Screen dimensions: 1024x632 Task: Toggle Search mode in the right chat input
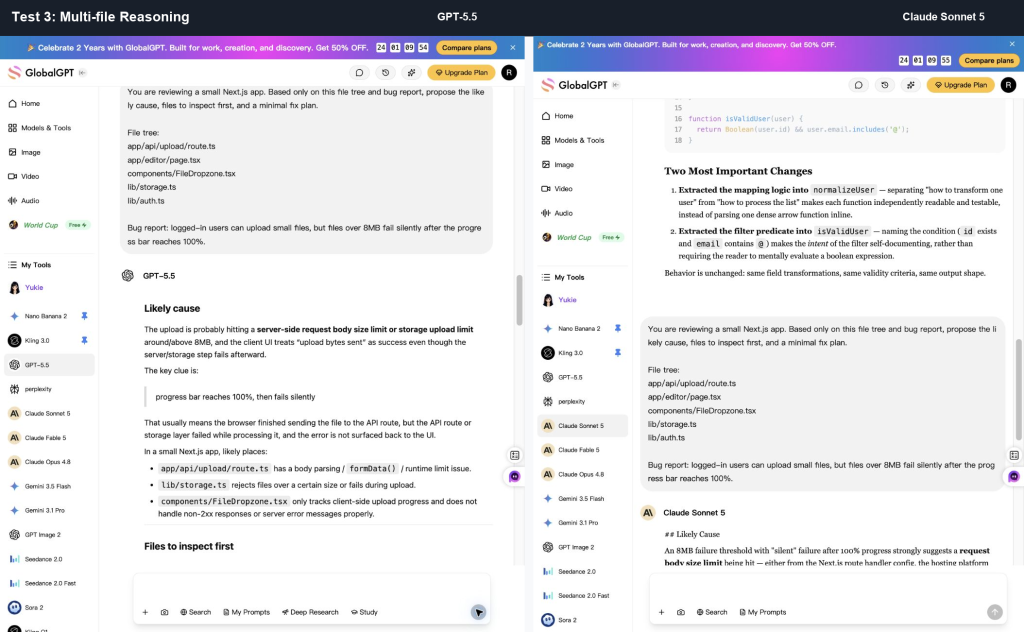[712, 612]
